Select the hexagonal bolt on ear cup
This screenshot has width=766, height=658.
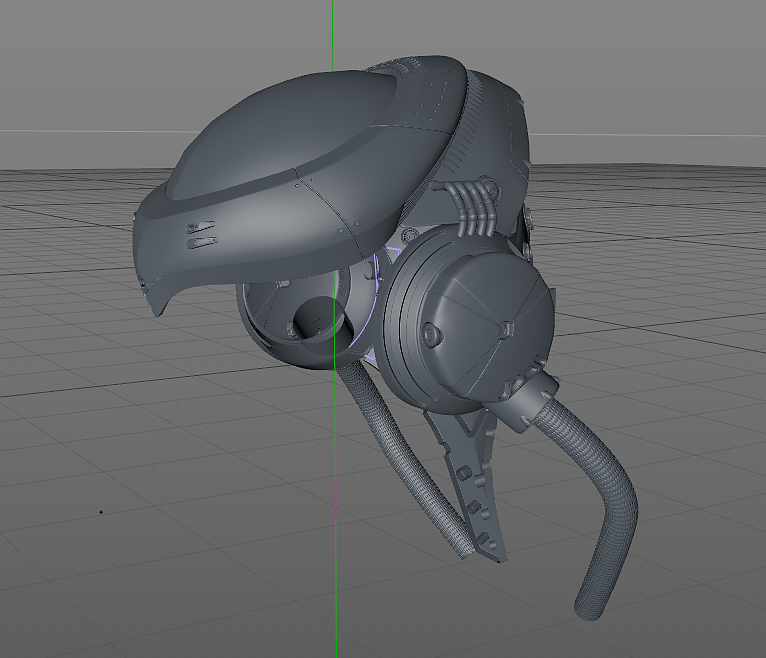coord(432,335)
